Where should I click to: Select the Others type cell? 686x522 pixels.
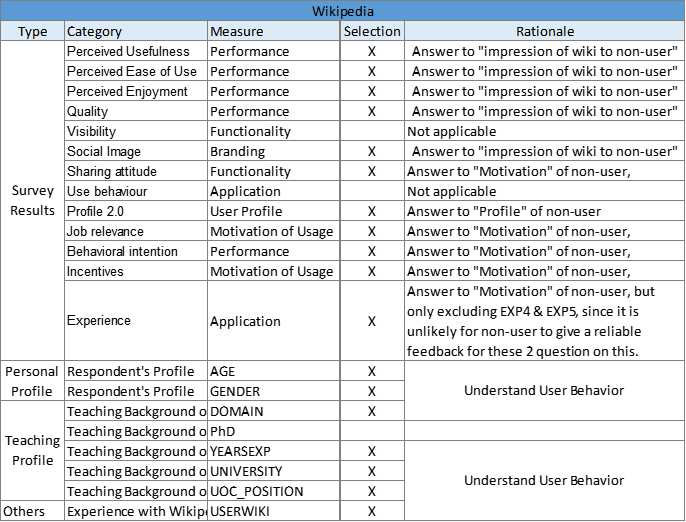click(x=32, y=511)
